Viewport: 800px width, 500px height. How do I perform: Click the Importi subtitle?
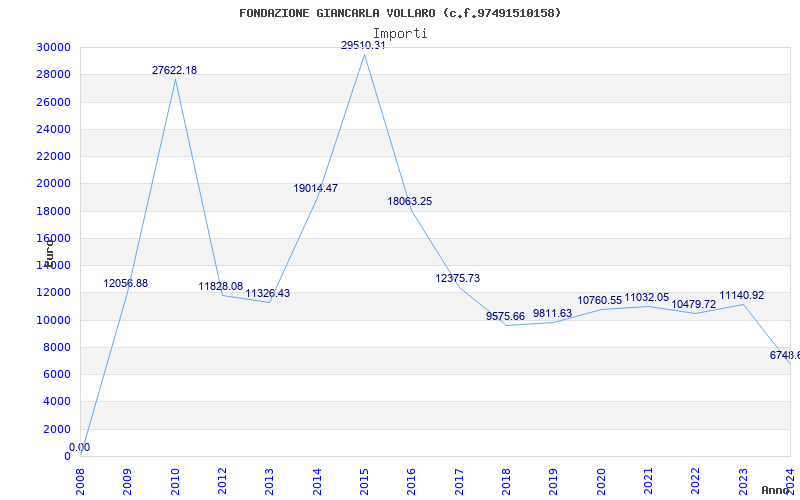point(400,34)
